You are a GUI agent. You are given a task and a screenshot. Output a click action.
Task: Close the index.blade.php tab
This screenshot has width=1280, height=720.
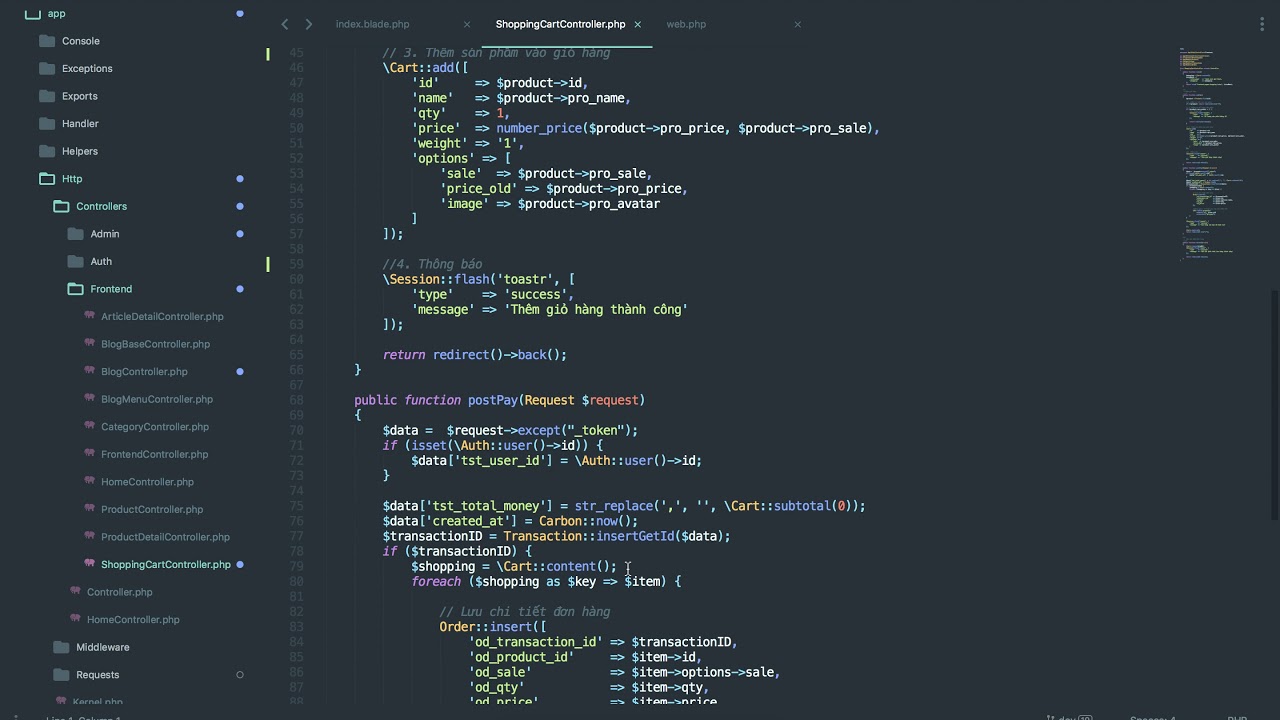467,24
